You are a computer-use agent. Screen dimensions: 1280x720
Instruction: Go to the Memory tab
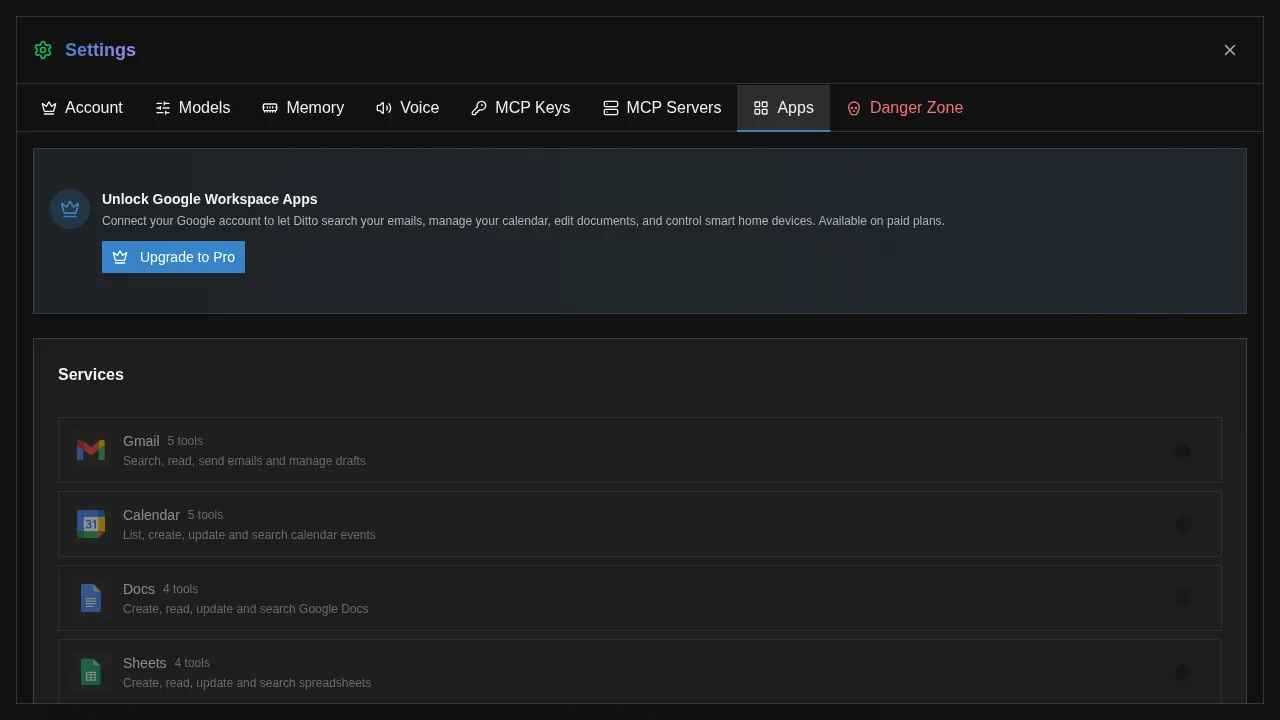click(303, 108)
